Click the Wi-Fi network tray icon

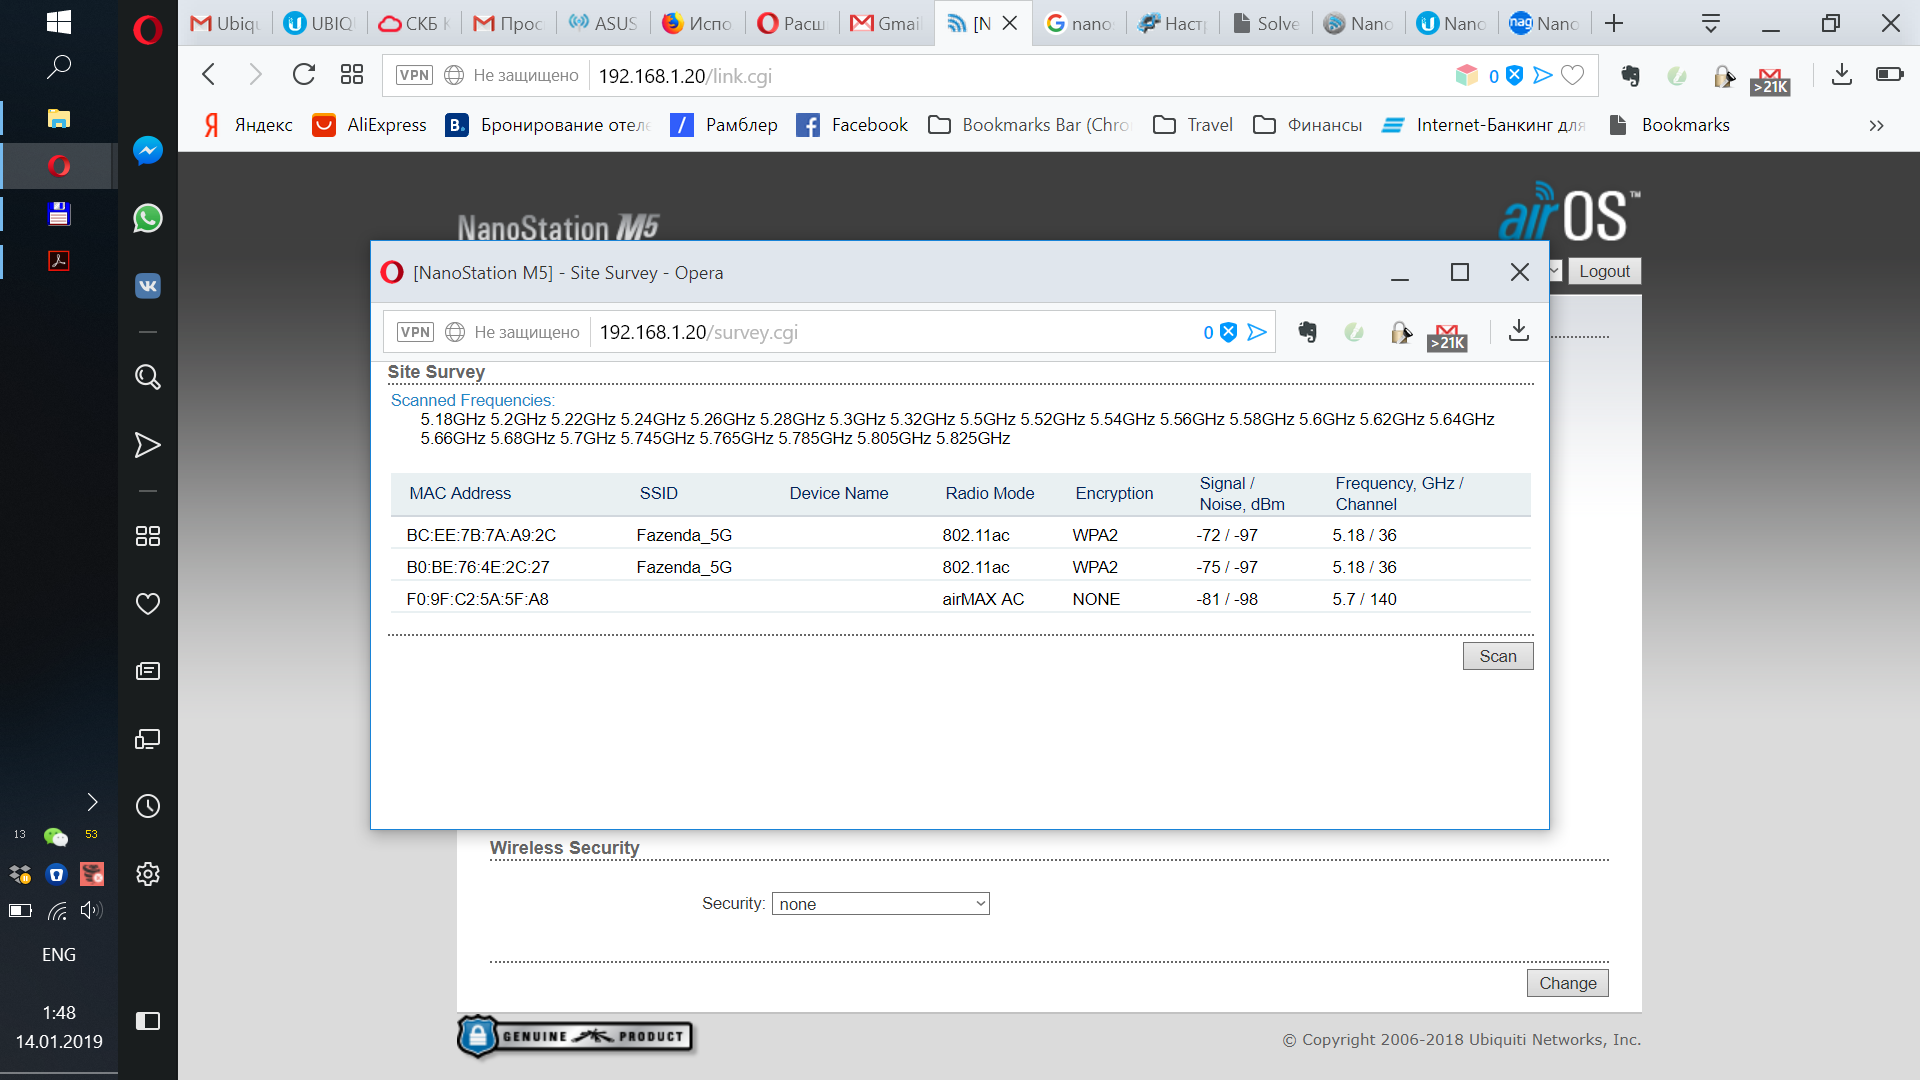point(57,910)
